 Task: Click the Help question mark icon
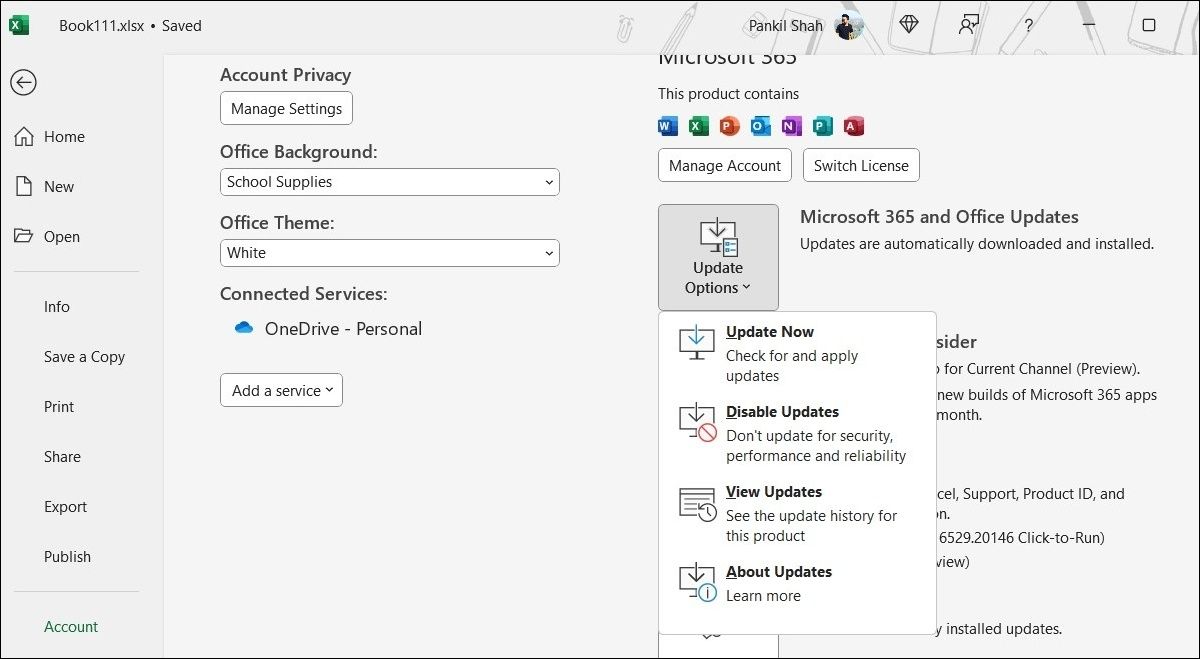(1027, 25)
